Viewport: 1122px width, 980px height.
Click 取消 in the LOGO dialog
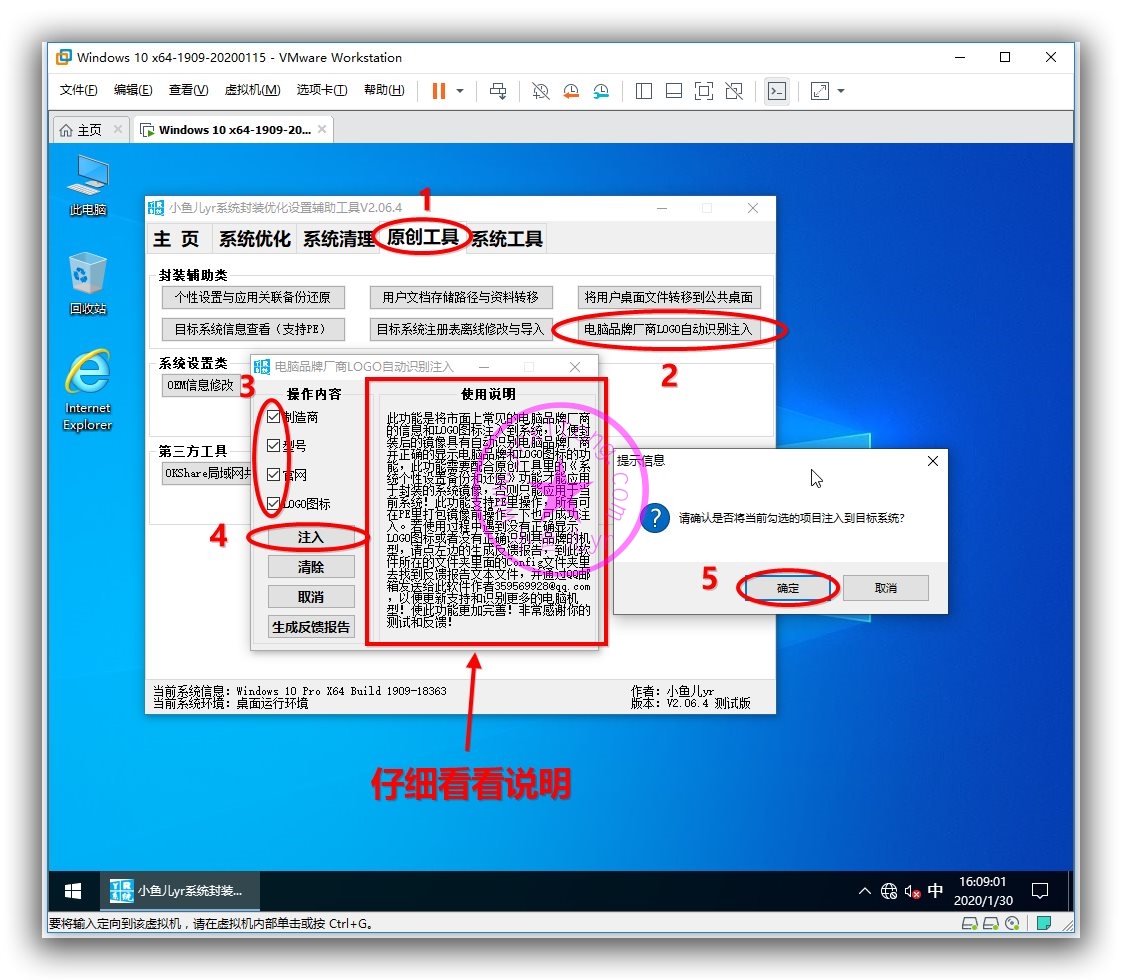(311, 597)
